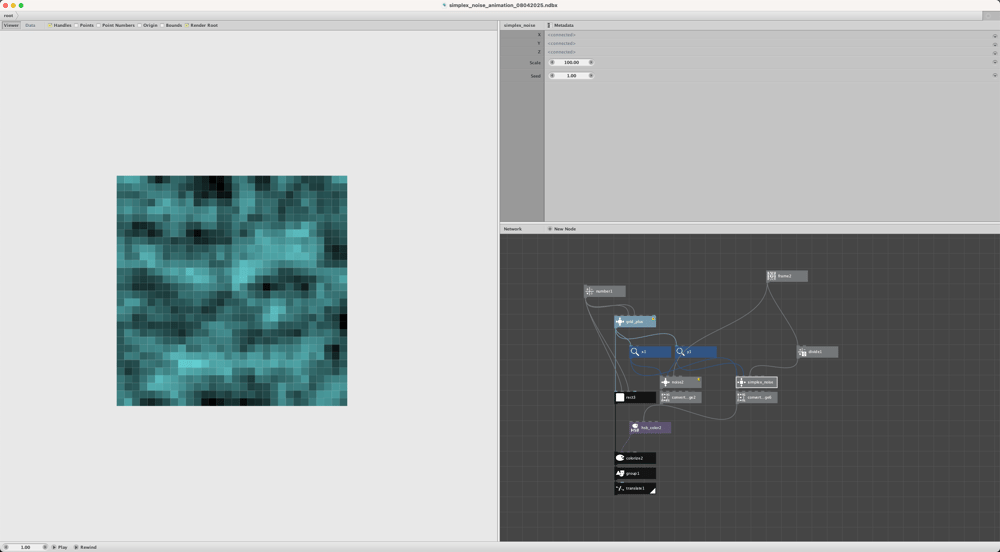Open the Seed port options menu
1000x552 pixels.
click(x=994, y=75)
